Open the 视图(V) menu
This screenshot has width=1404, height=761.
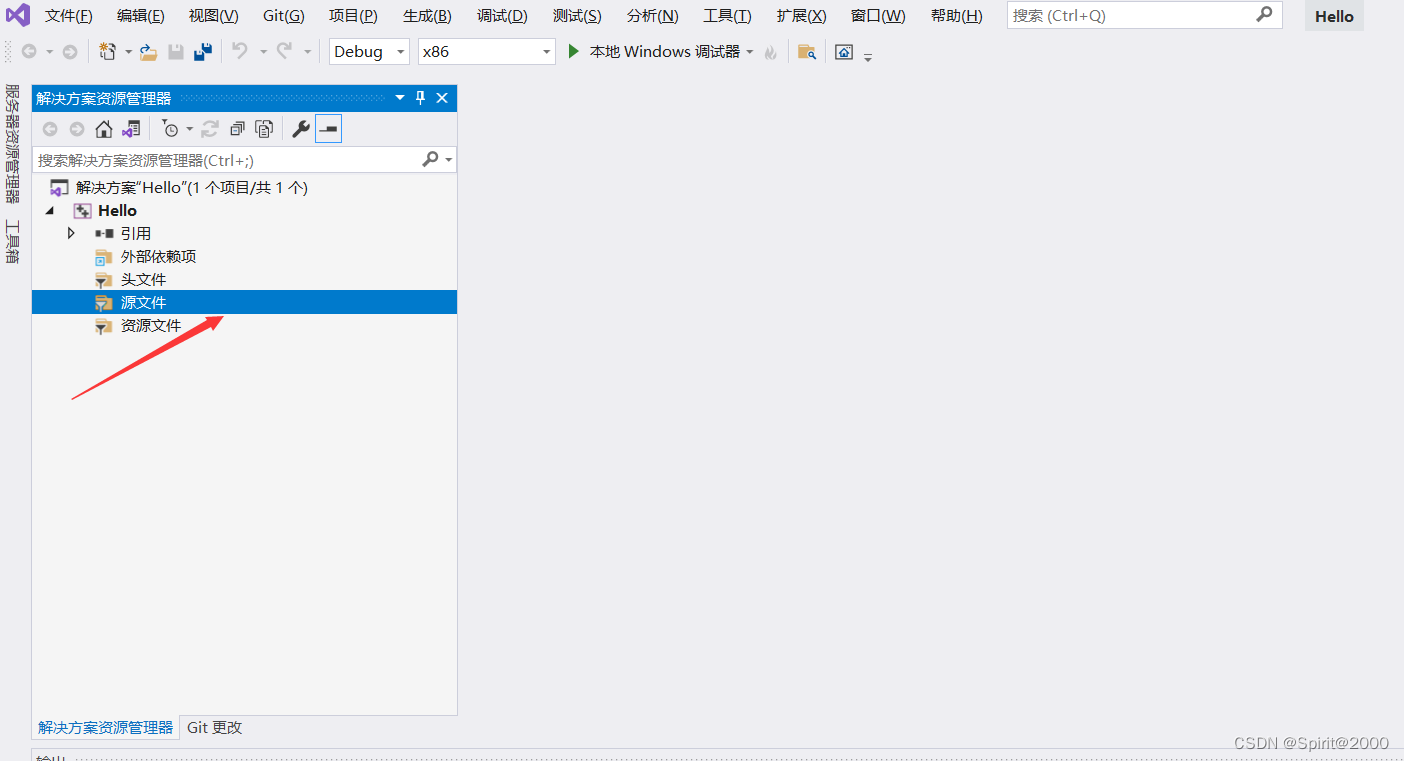pyautogui.click(x=214, y=16)
